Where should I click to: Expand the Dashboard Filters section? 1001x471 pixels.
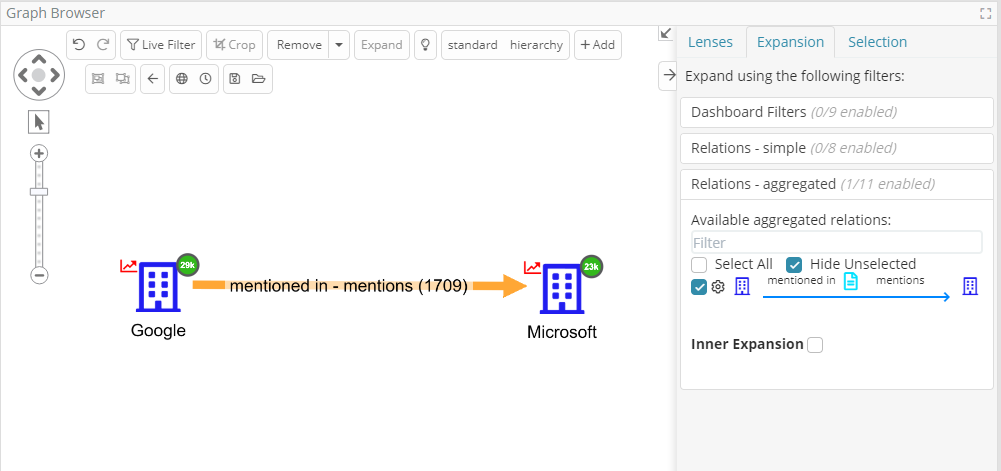(837, 112)
